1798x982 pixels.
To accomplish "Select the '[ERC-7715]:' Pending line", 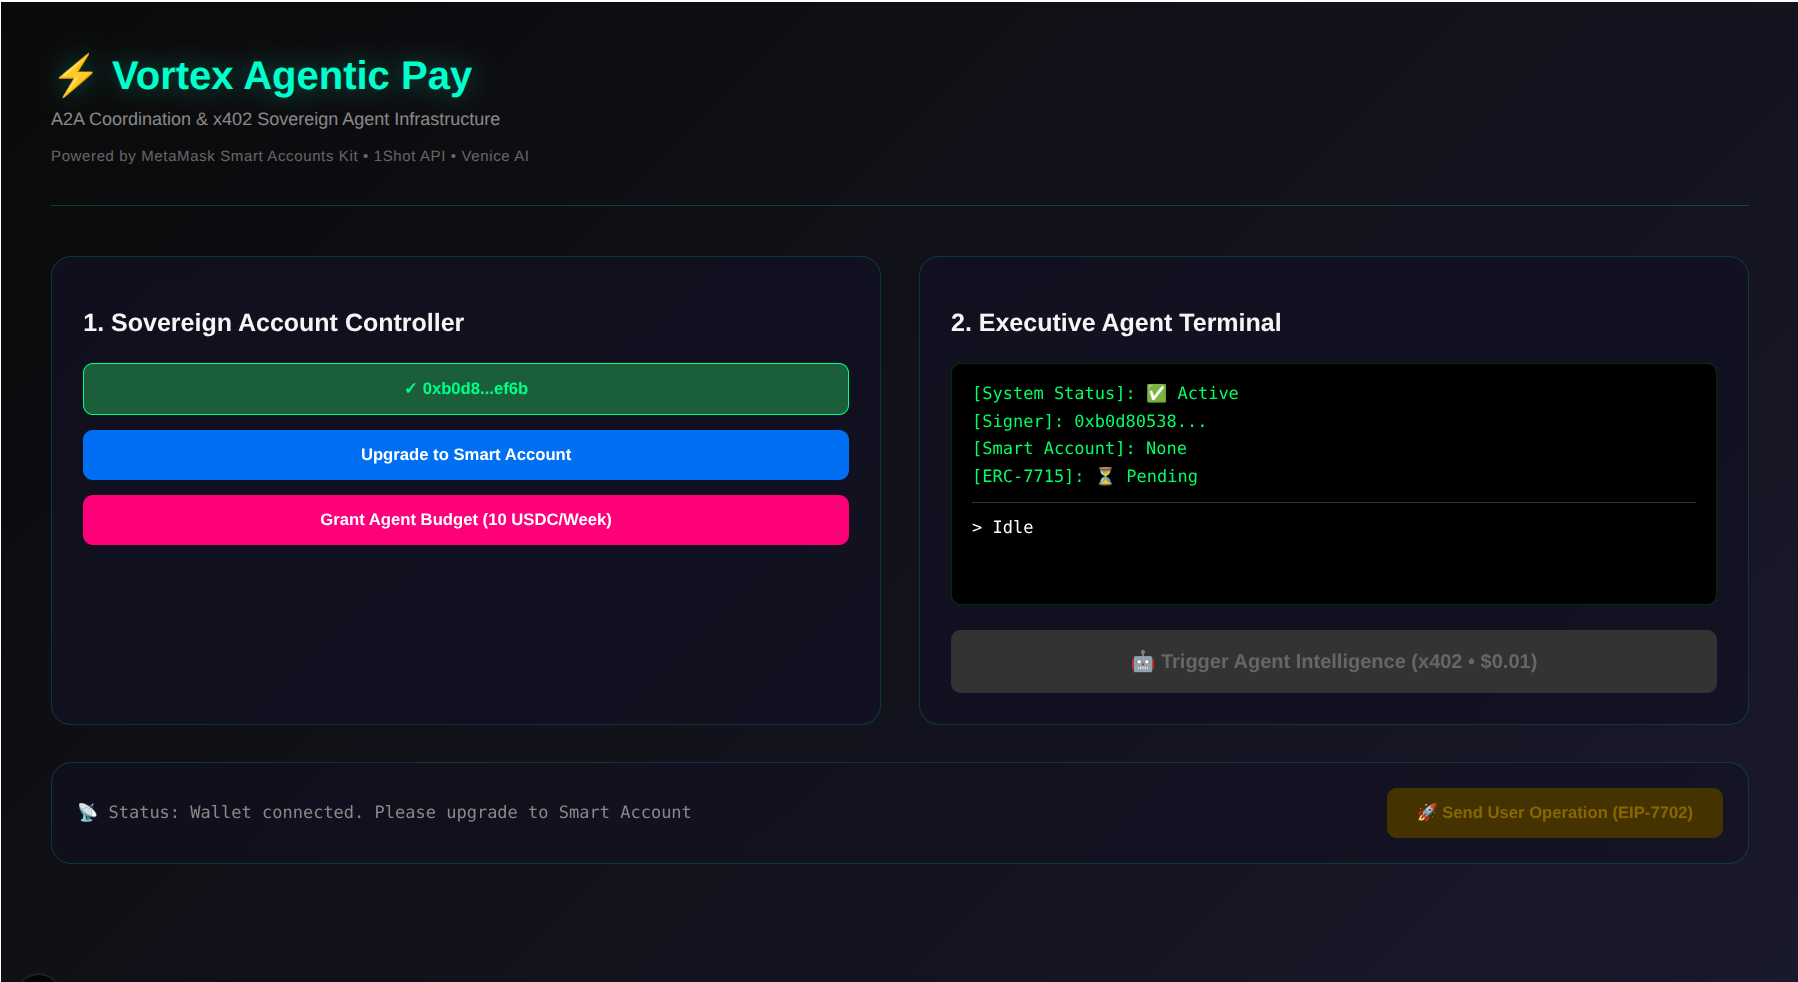I will click(1085, 476).
